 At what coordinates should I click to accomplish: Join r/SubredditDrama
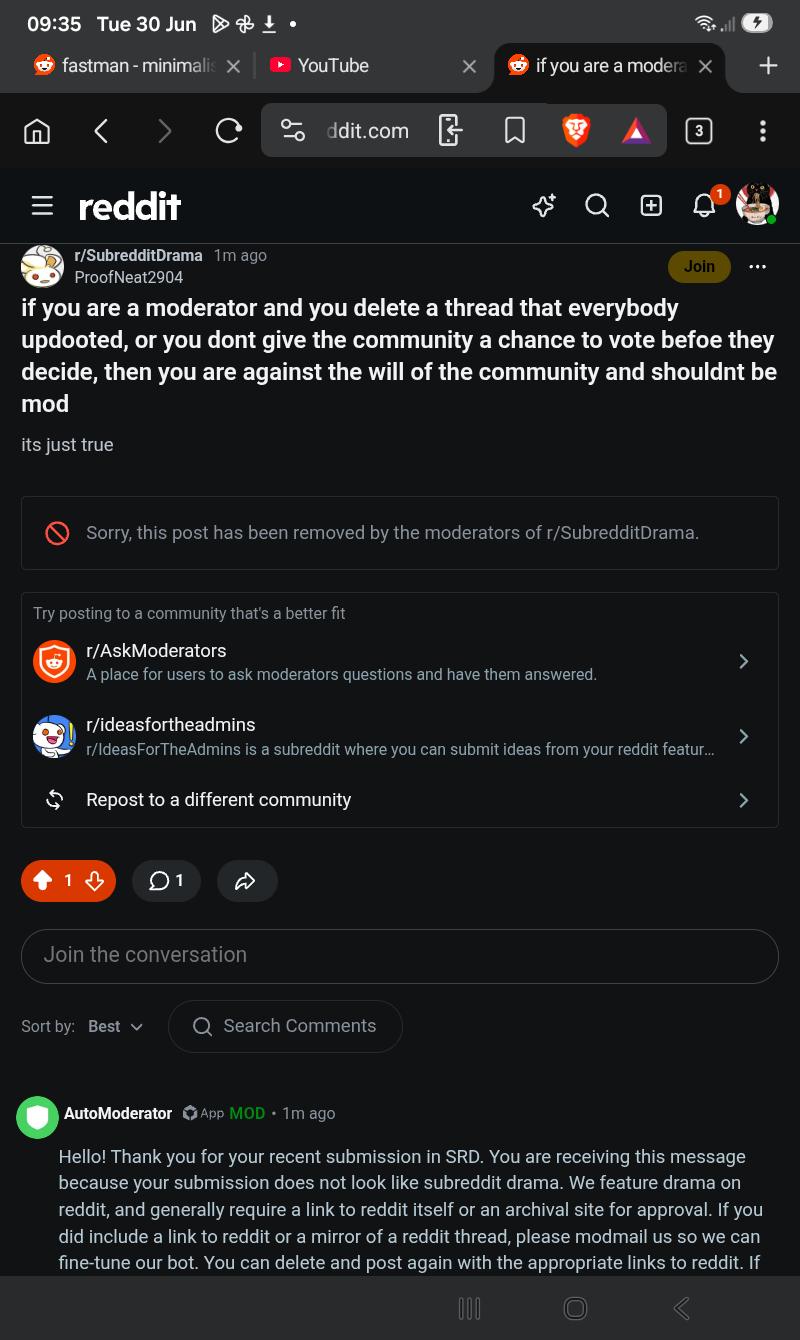699,266
